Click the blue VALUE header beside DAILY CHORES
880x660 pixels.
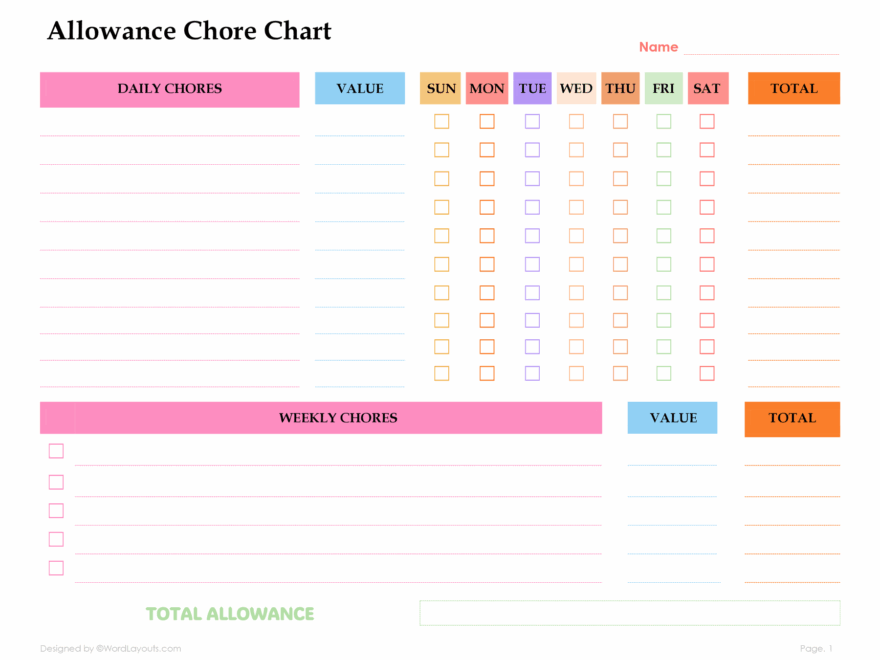(360, 89)
